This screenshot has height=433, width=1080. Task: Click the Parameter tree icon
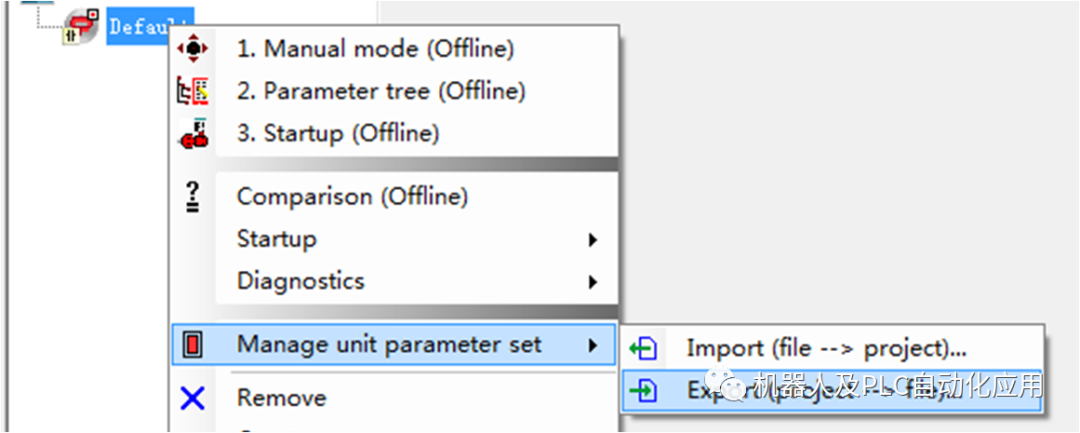pos(192,91)
